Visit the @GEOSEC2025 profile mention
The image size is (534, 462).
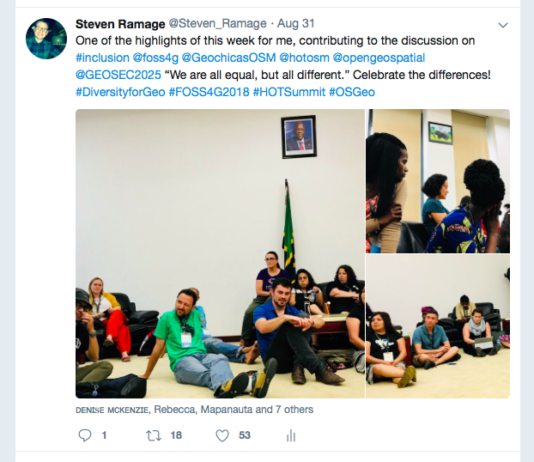pyautogui.click(x=119, y=75)
